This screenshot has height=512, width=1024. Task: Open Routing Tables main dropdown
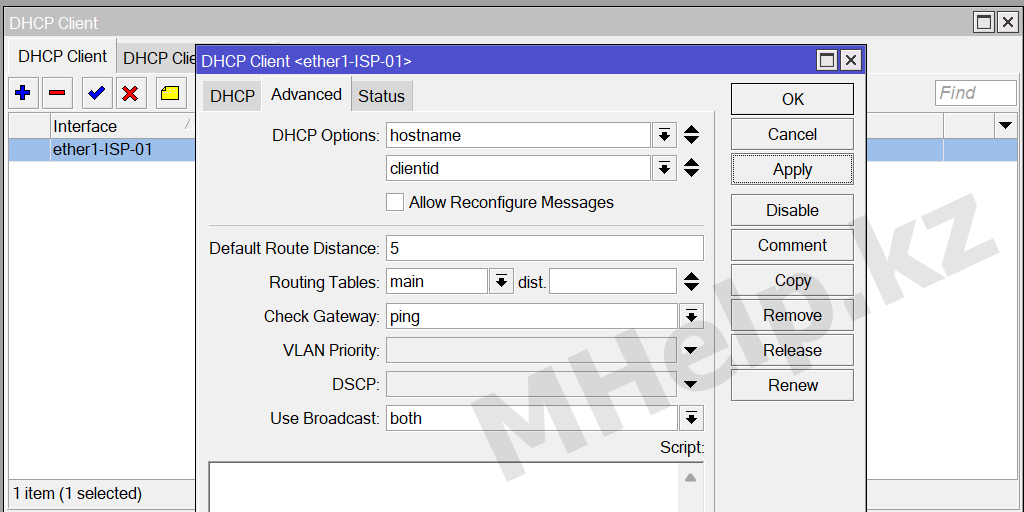(x=502, y=281)
